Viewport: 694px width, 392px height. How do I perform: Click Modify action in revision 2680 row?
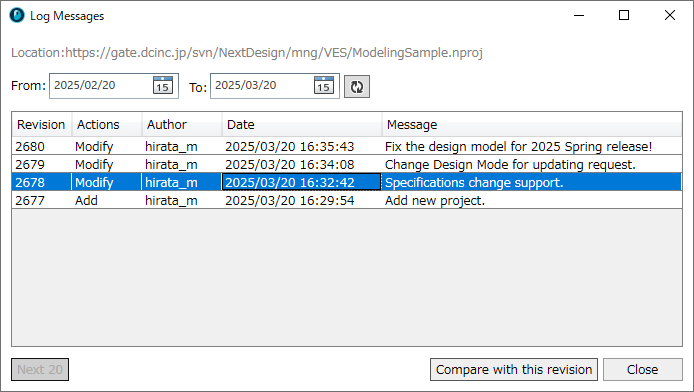pos(94,146)
